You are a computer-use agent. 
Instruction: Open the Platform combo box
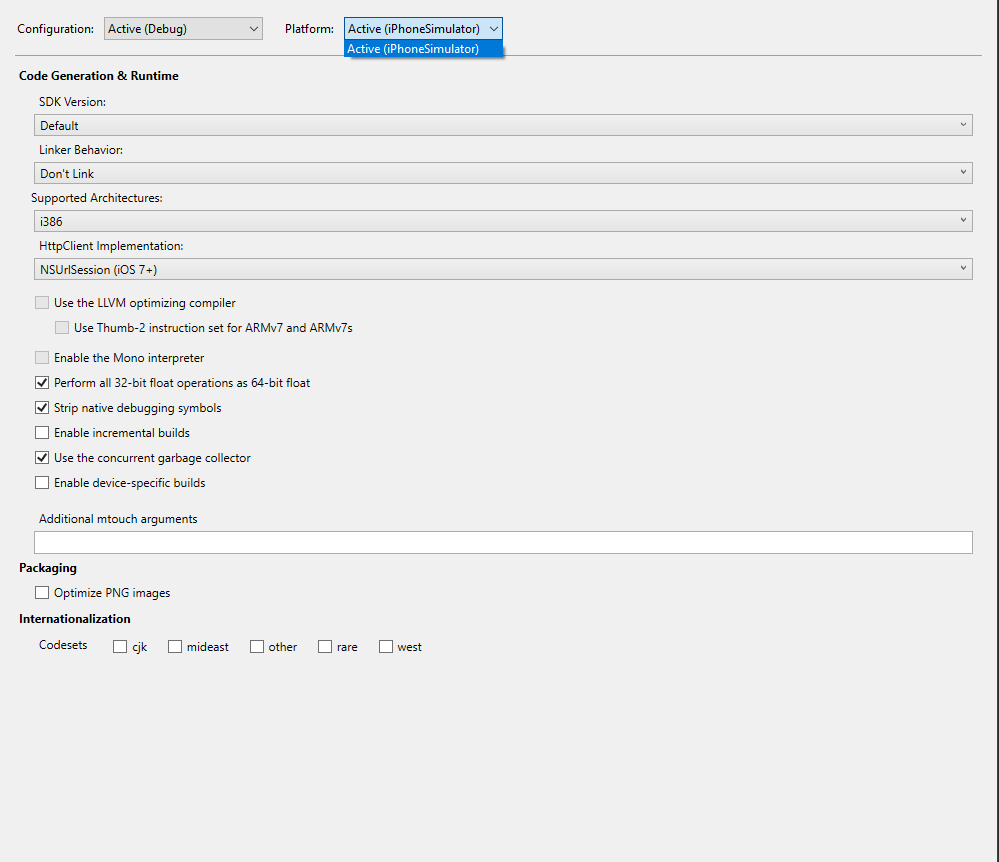click(x=423, y=29)
